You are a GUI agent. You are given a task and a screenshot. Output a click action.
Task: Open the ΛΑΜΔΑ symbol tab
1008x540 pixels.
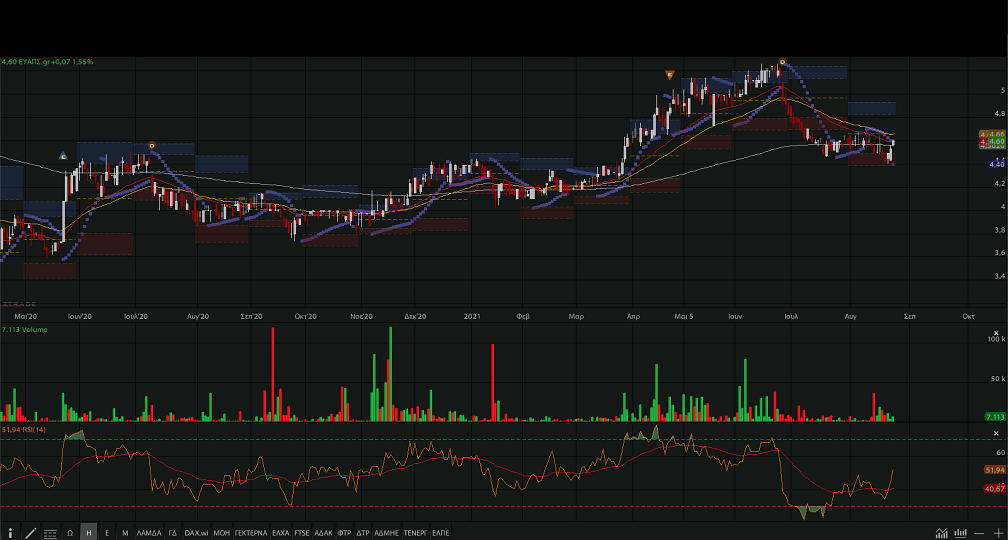point(148,533)
